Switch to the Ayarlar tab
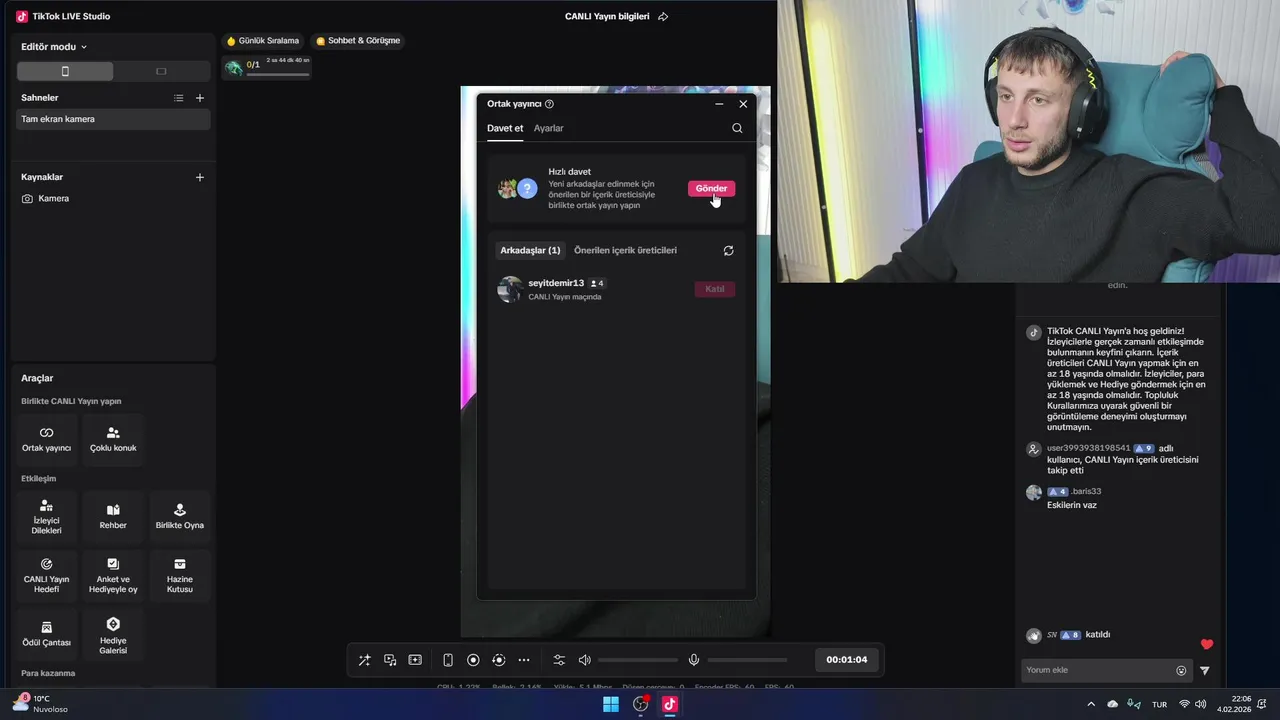Screen dimensions: 1280x720 pyautogui.click(x=548, y=128)
